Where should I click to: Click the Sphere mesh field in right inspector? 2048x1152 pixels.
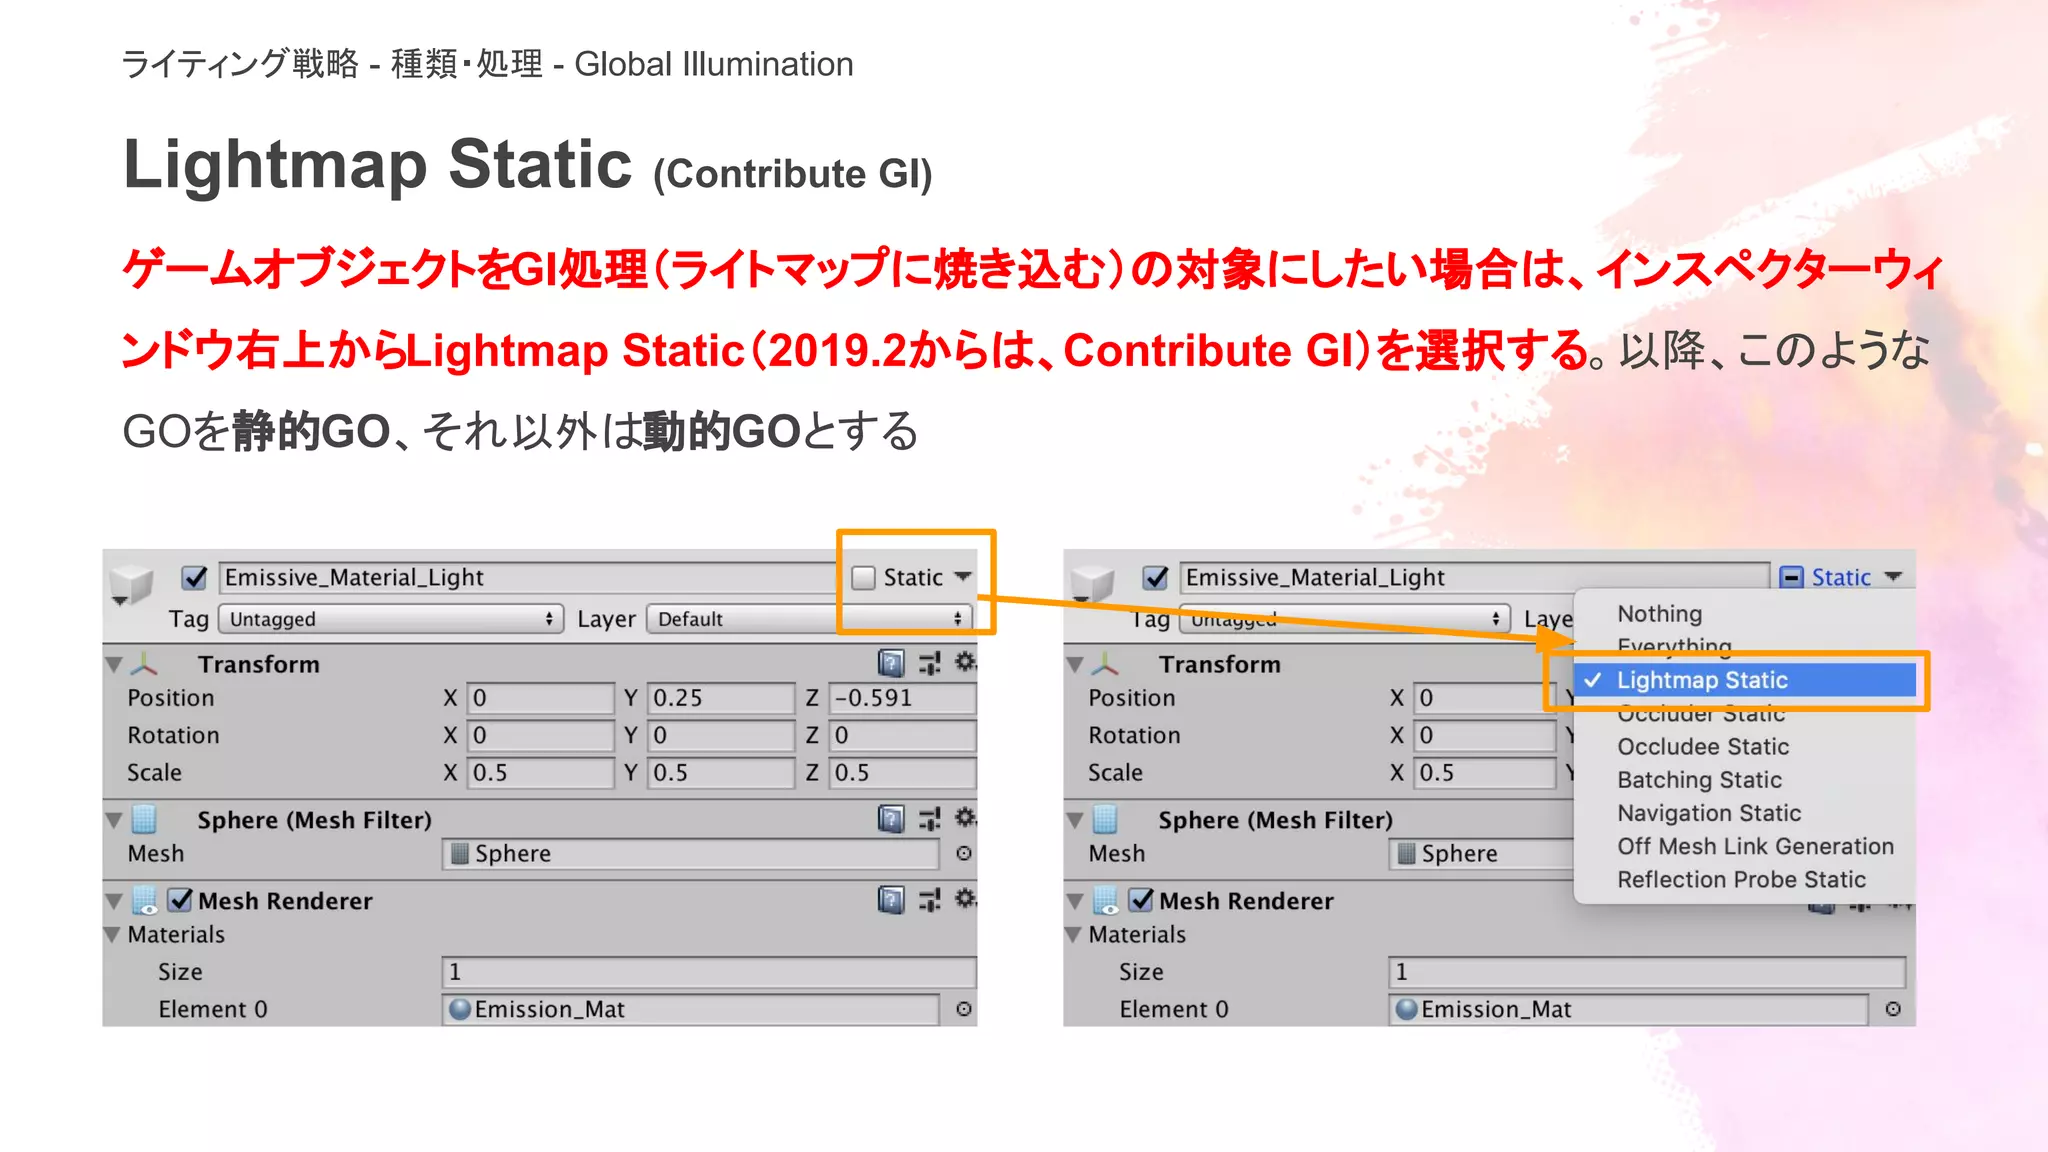pyautogui.click(x=1481, y=853)
